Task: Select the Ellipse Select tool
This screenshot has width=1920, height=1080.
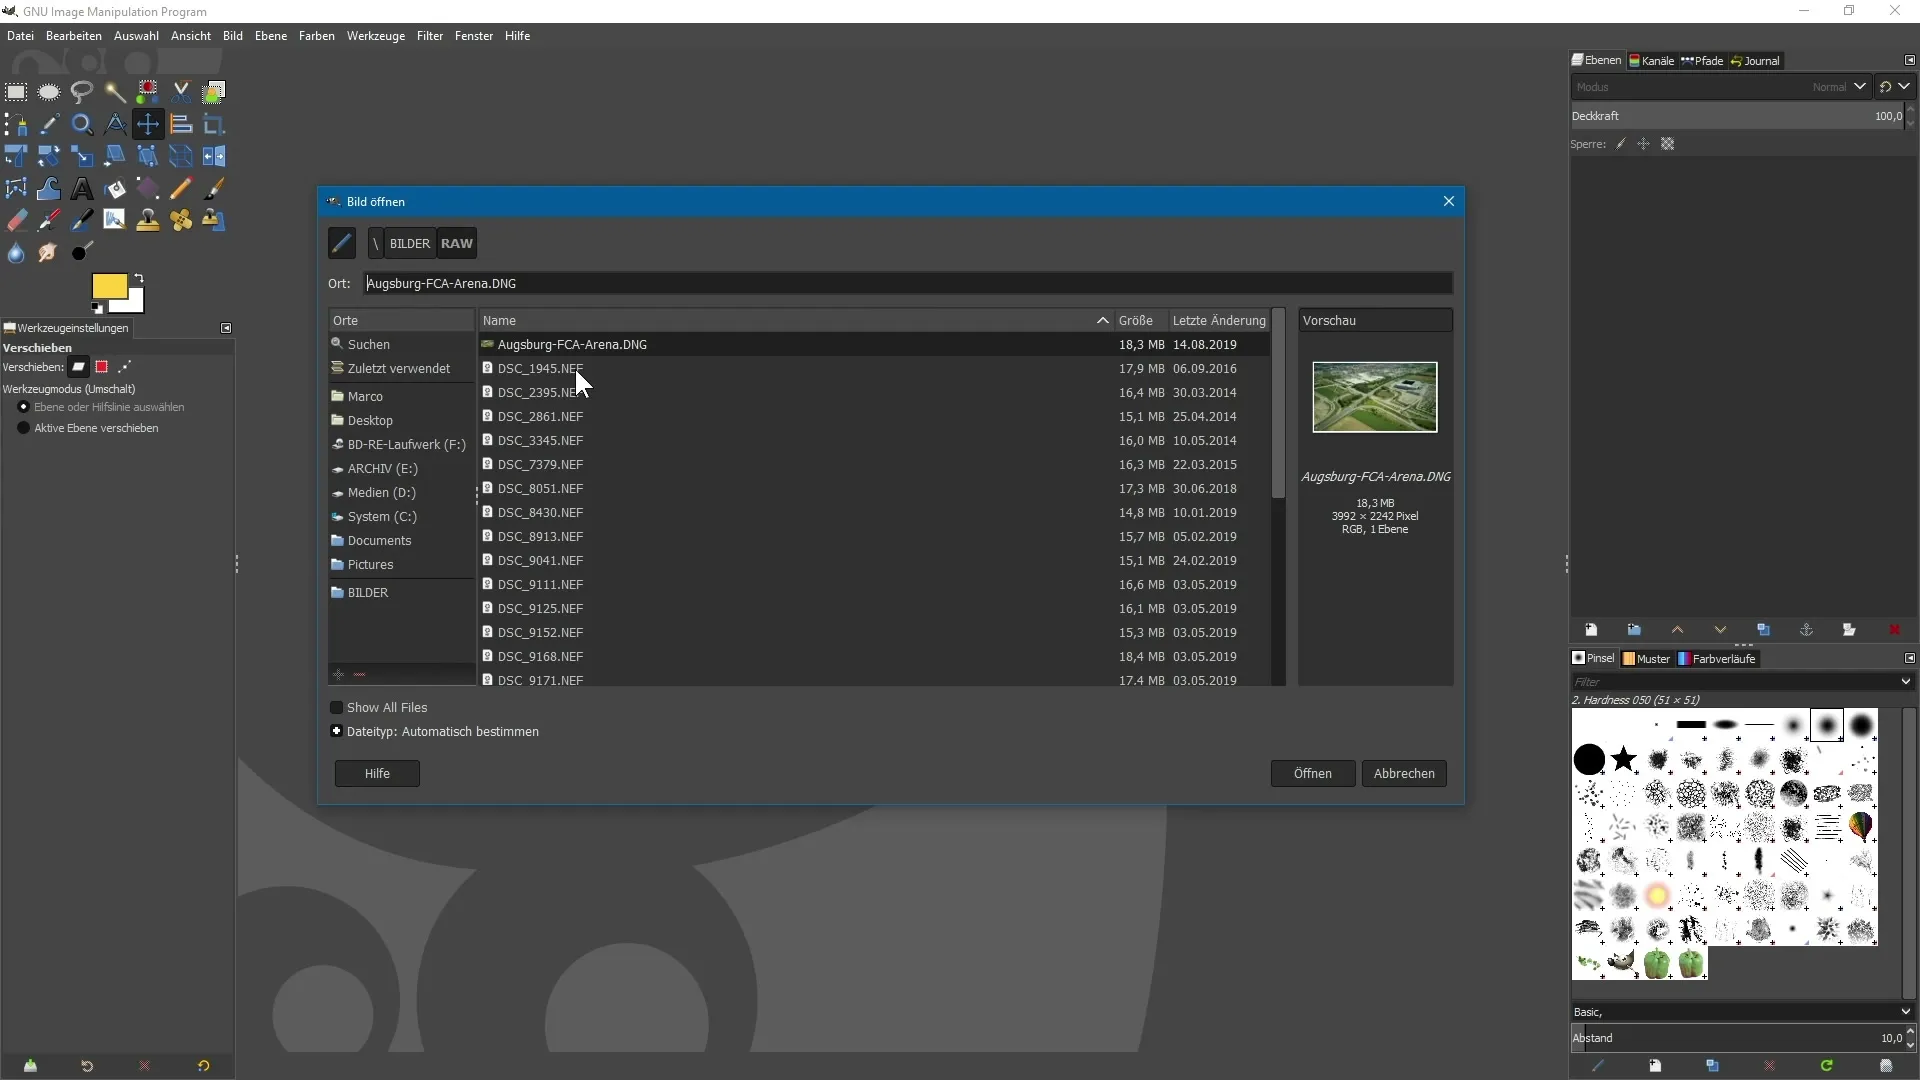Action: [x=49, y=92]
